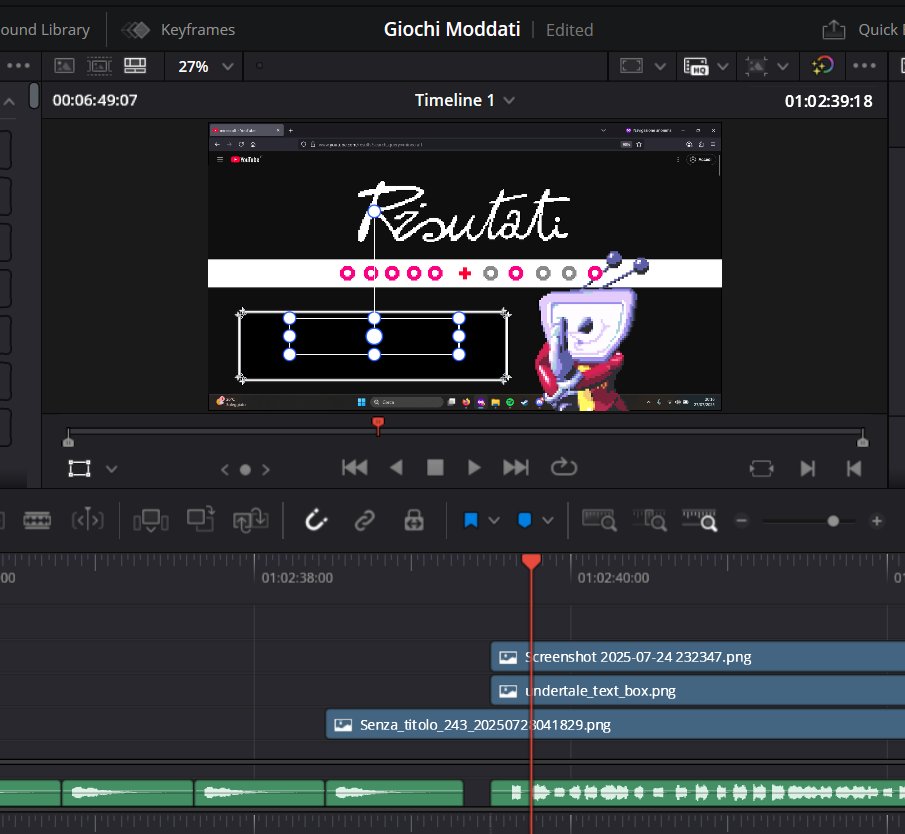905x834 pixels.
Task: Play forward
Action: 474,468
